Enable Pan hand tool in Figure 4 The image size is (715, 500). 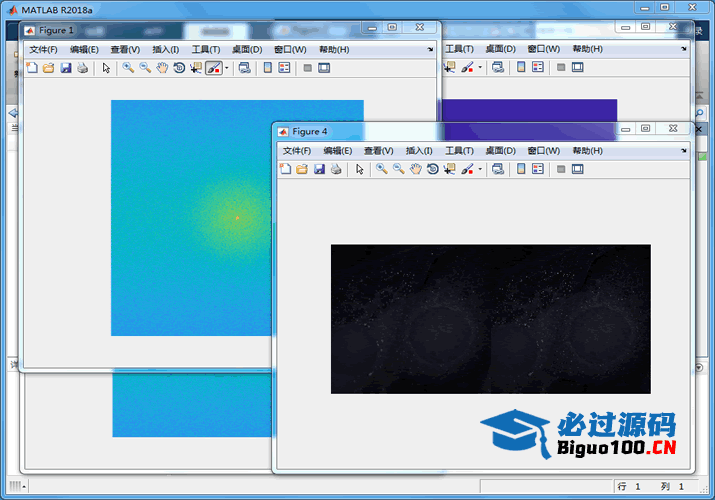[415, 169]
